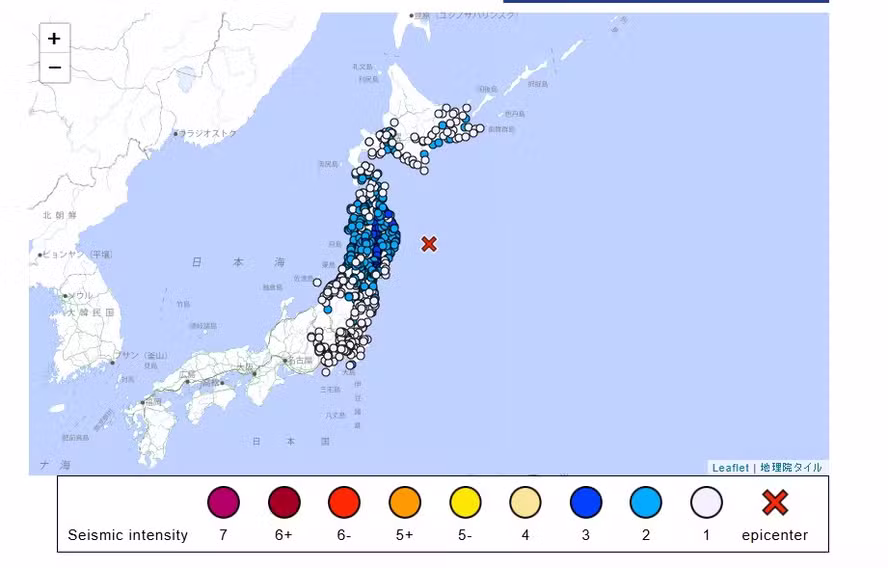888x568 pixels.
Task: Select the 5+ orange legend circle
Action: click(x=405, y=502)
